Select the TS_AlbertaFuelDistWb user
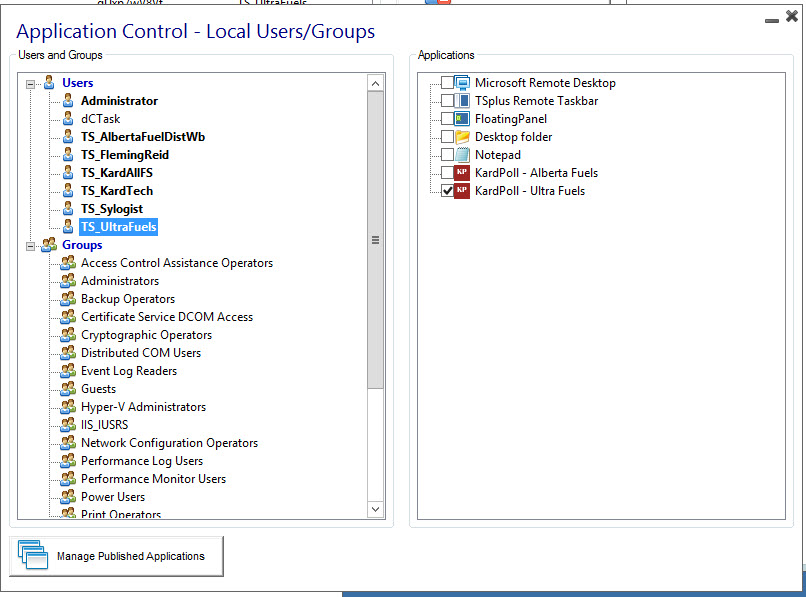This screenshot has width=806, height=597. (143, 137)
